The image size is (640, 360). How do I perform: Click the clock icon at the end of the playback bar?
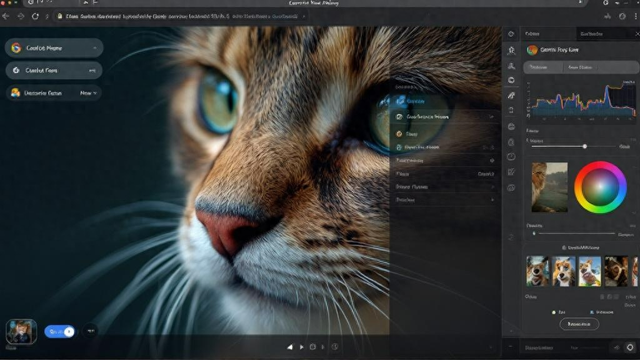click(335, 347)
